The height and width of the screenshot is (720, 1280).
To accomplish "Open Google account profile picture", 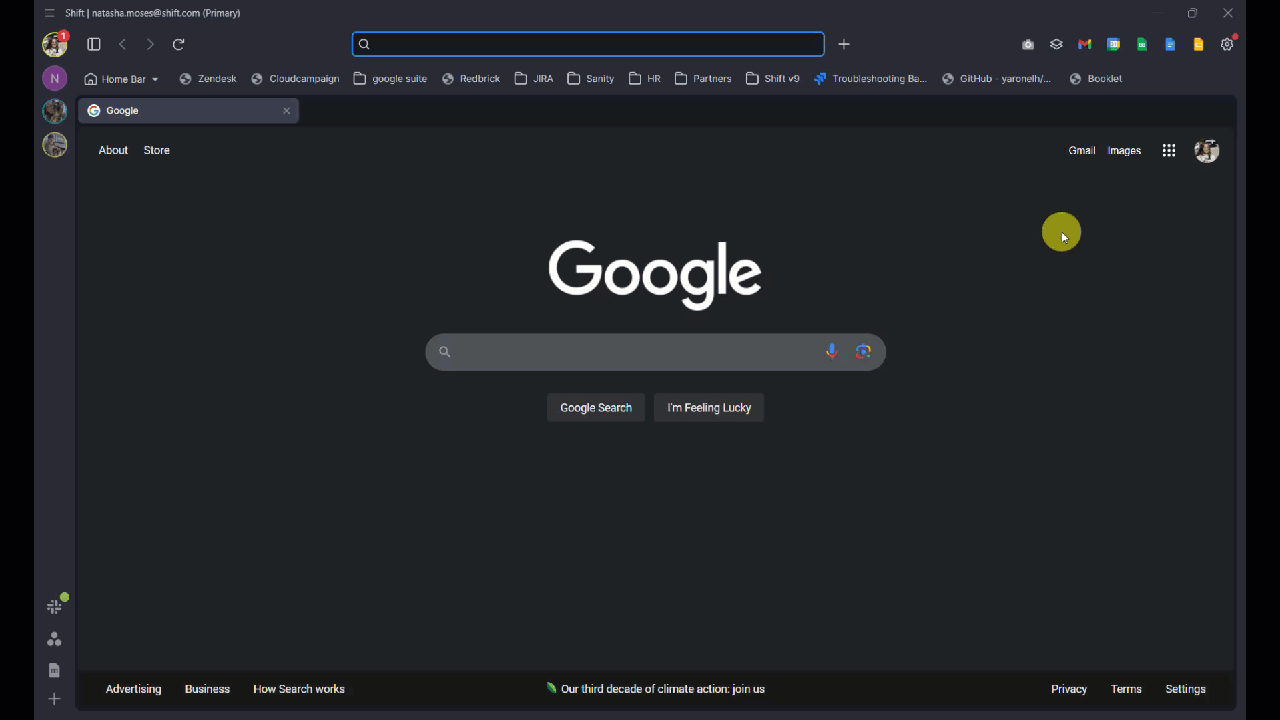I will tap(1207, 151).
